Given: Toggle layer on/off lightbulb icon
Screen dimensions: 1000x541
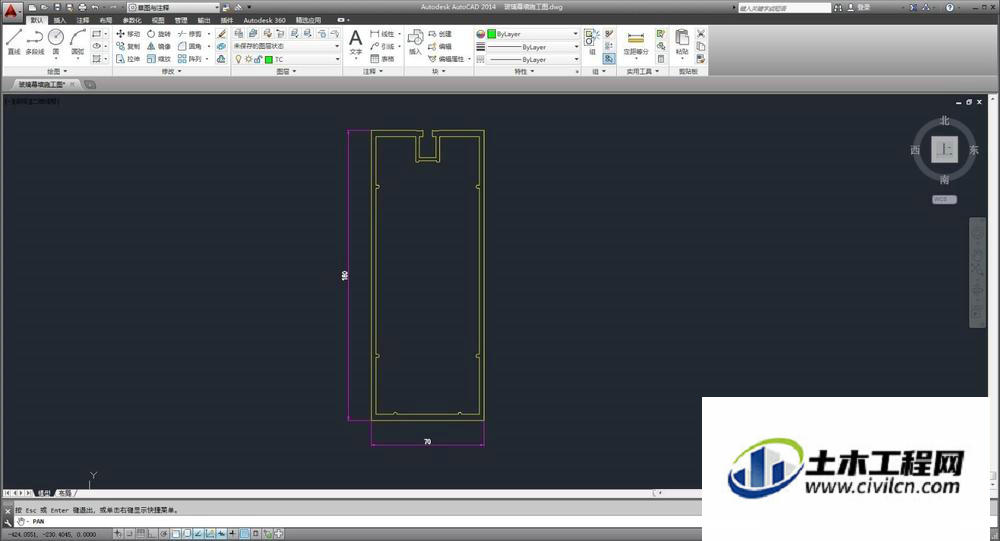Looking at the screenshot, I should 239,59.
